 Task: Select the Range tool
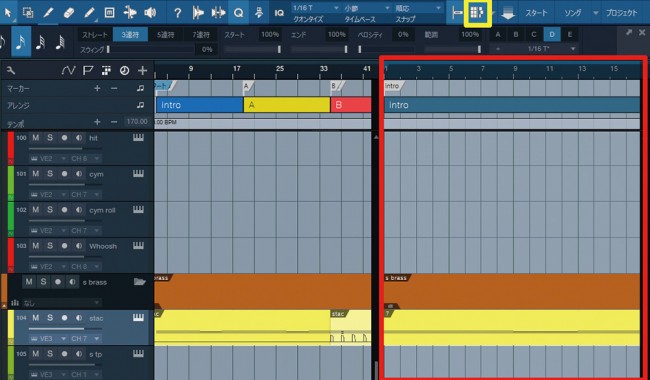pos(28,12)
